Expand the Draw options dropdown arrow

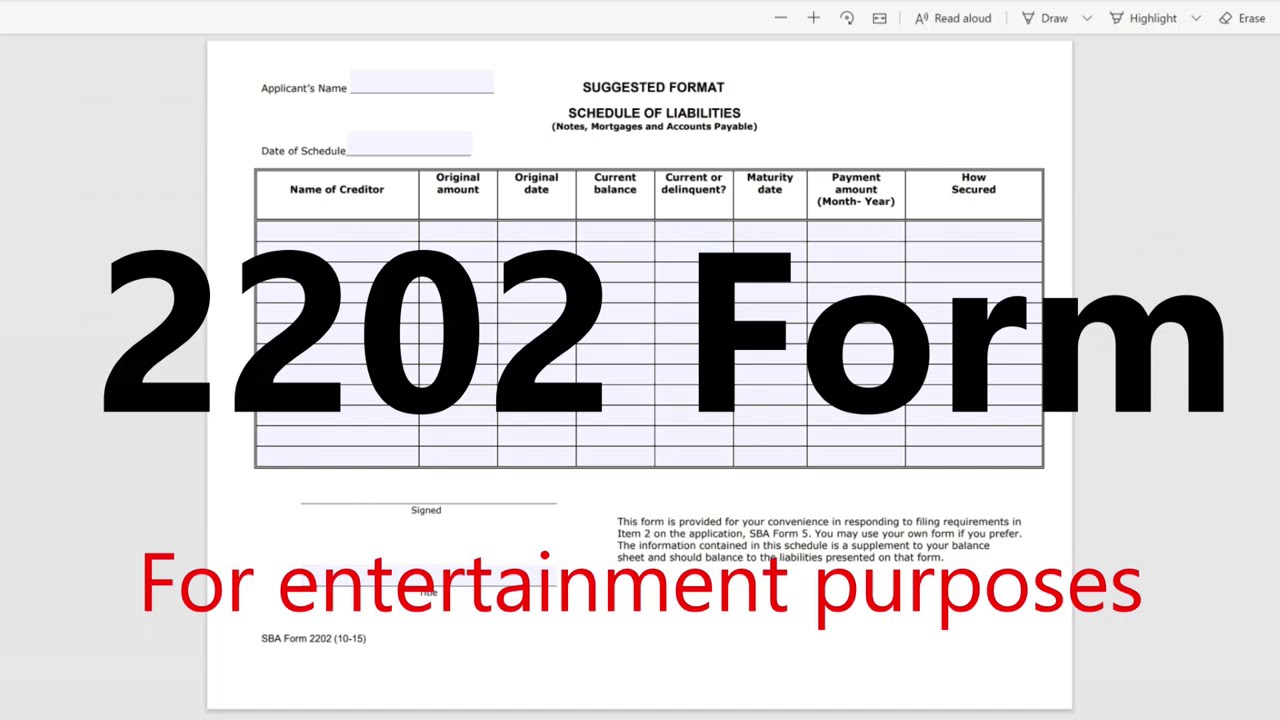point(1087,18)
